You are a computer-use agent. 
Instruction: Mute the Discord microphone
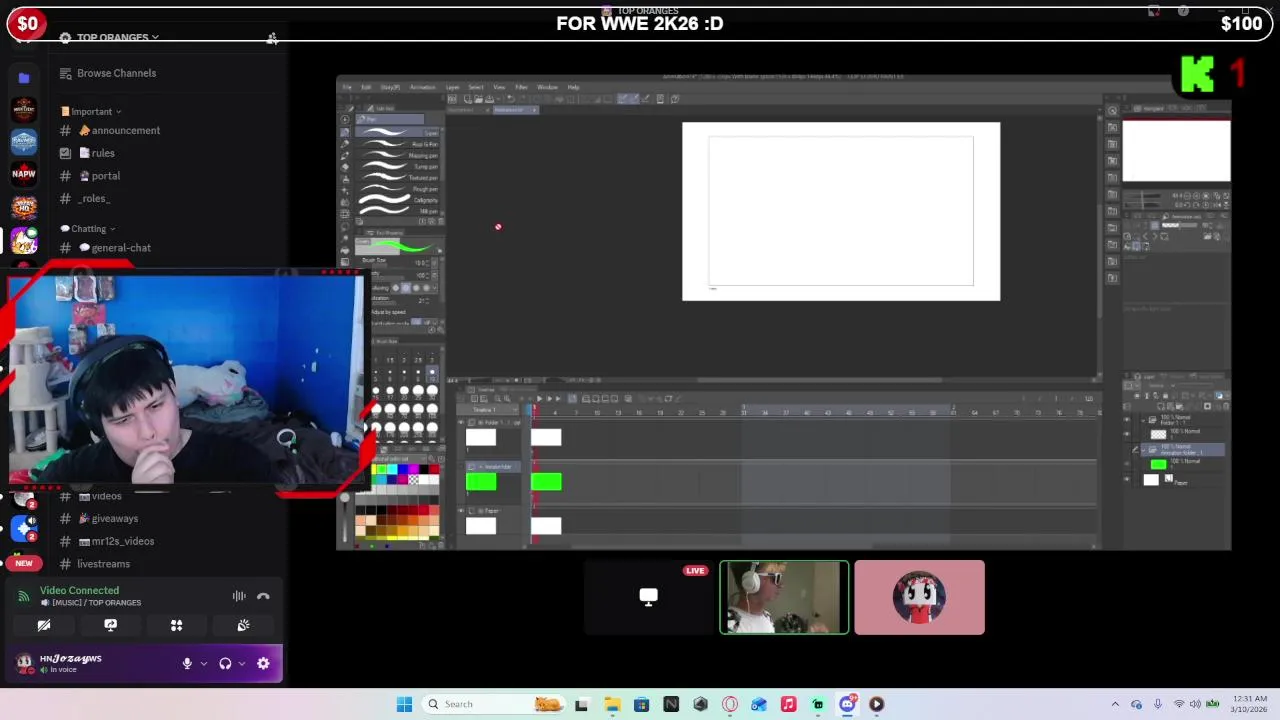click(187, 663)
